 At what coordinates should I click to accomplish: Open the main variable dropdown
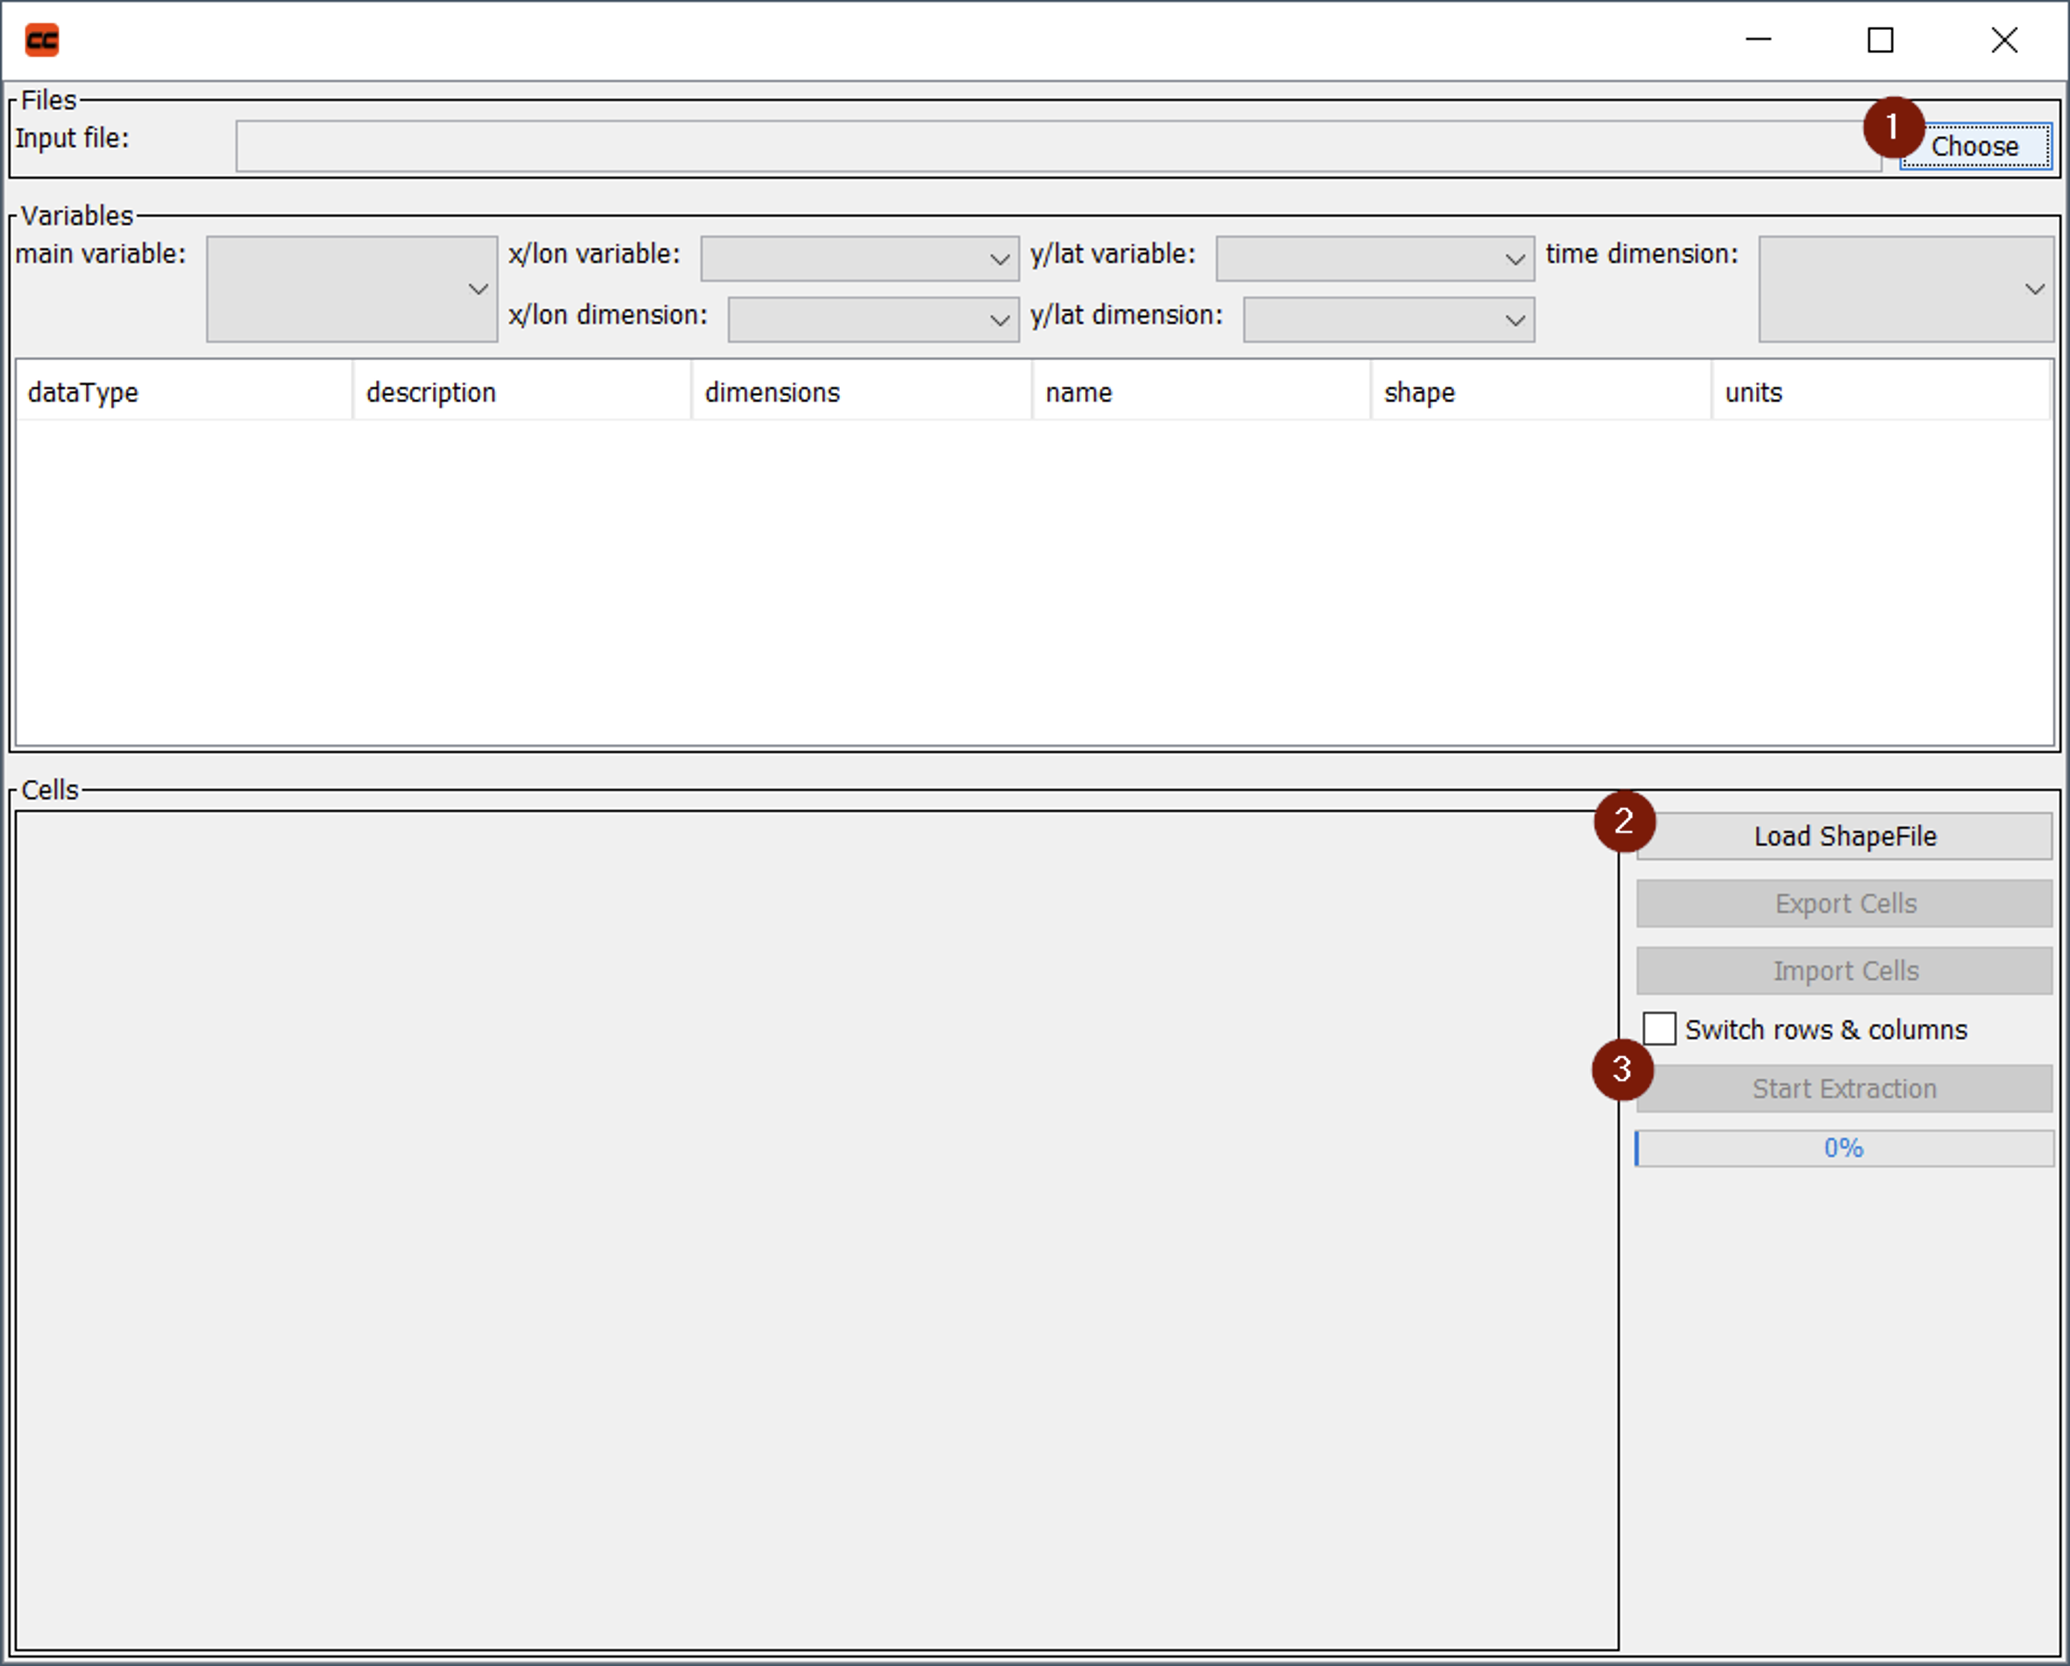351,289
